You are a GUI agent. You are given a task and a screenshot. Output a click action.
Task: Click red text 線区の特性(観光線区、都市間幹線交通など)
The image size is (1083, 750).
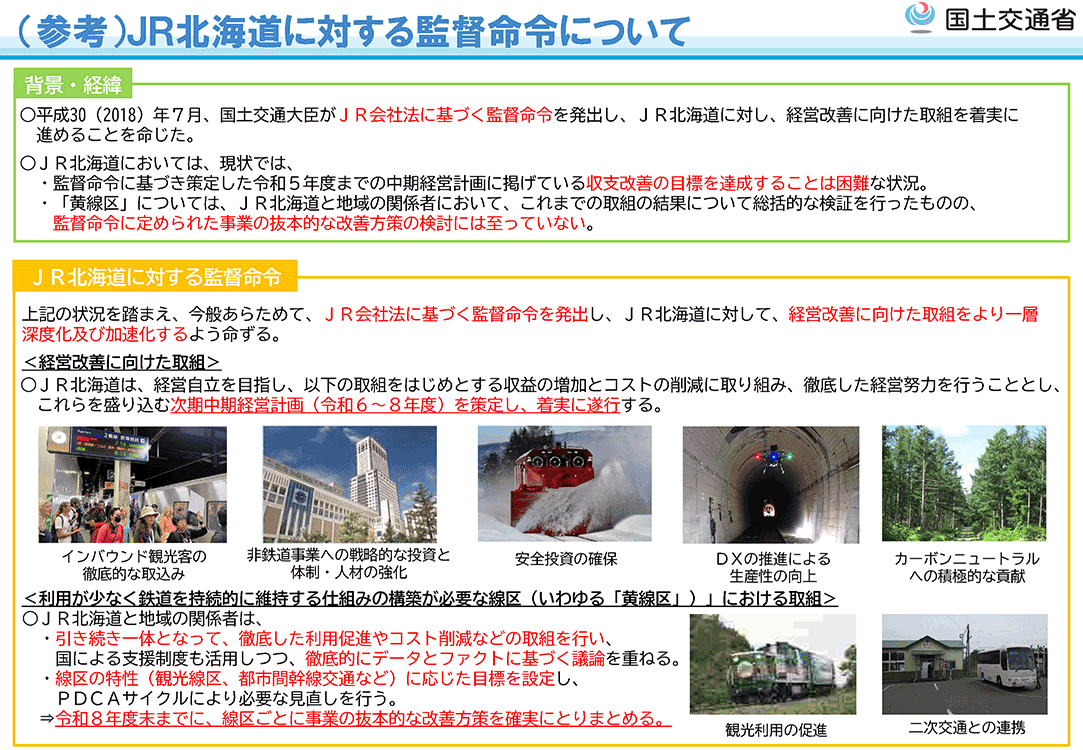tap(228, 678)
